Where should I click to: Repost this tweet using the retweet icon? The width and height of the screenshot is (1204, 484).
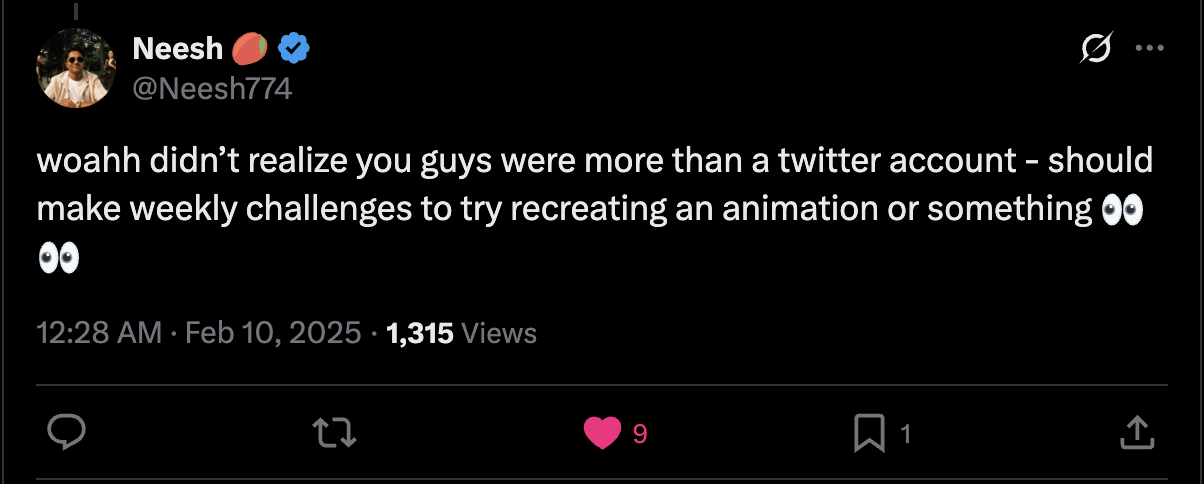click(x=333, y=432)
